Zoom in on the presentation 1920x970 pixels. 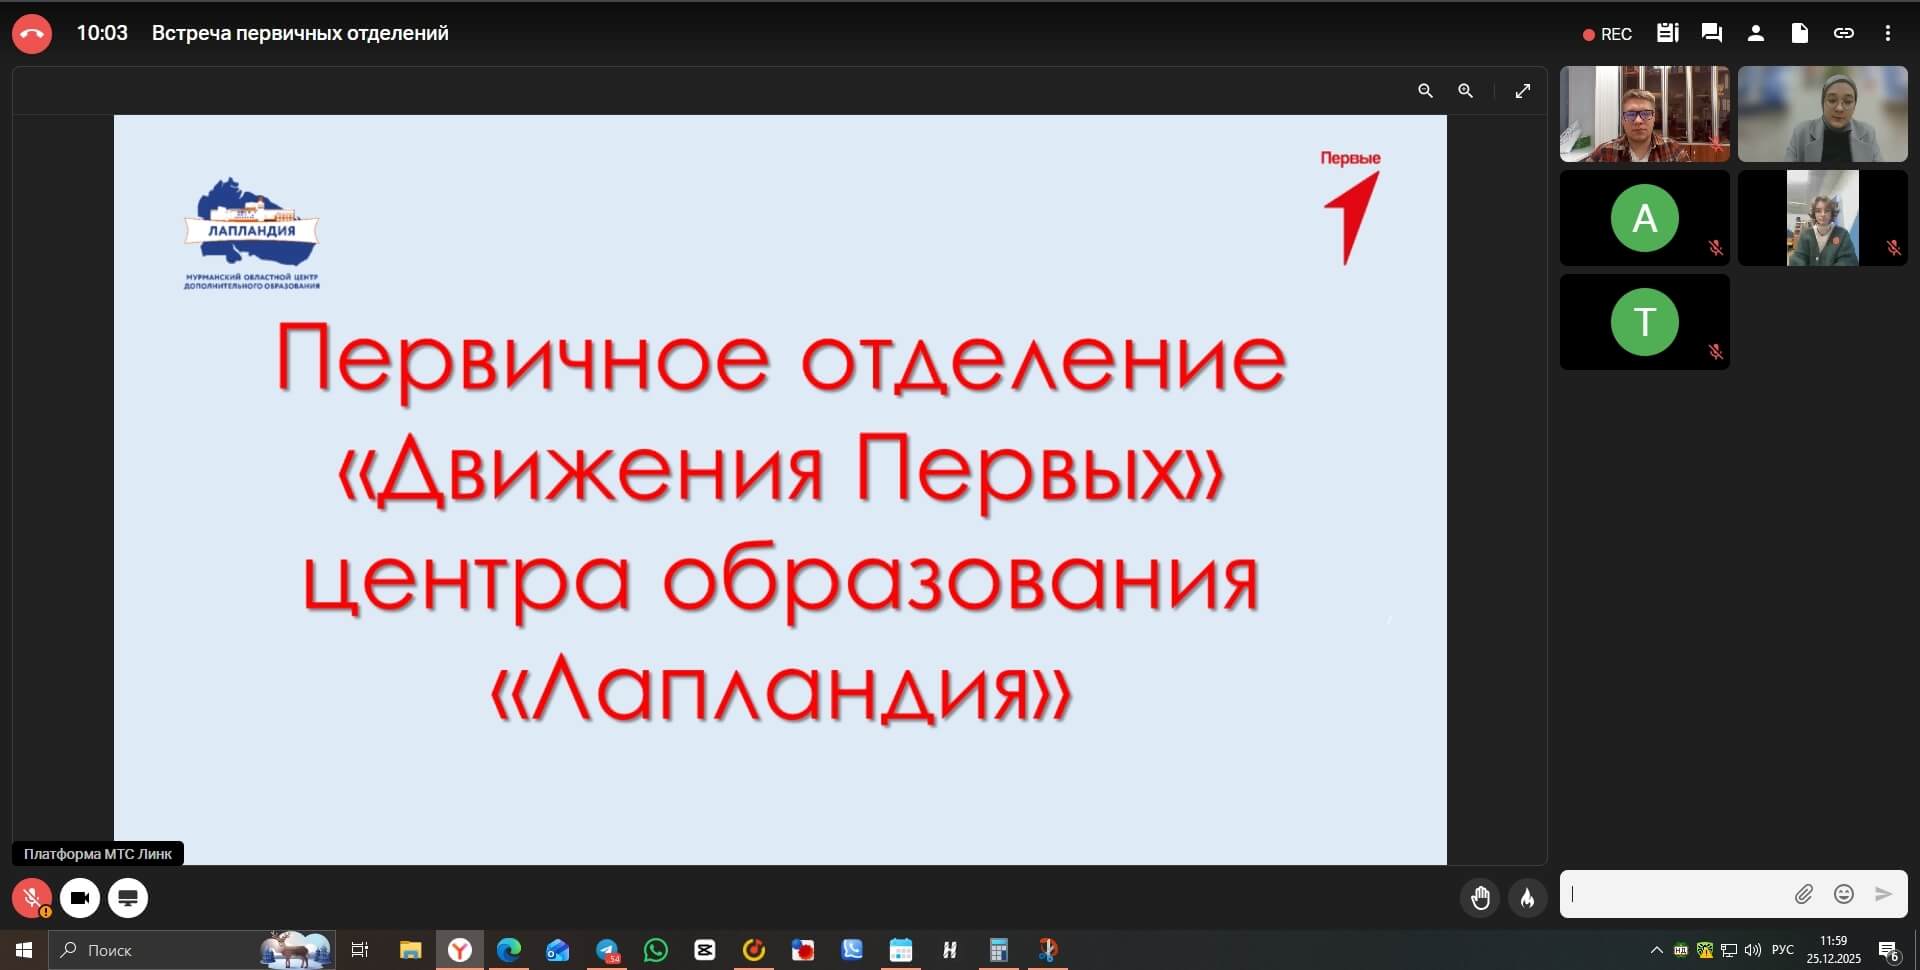point(1465,91)
